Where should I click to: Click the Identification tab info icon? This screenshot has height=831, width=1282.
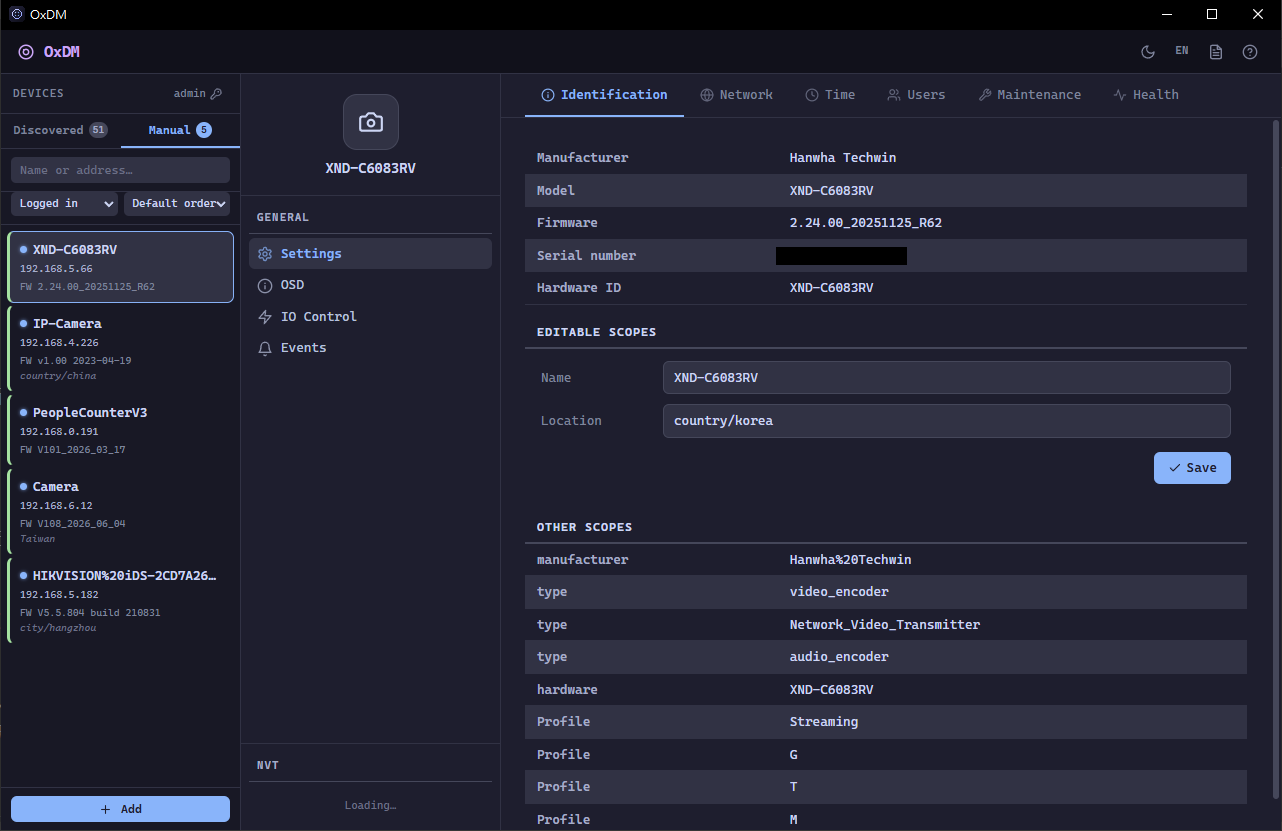pos(548,95)
